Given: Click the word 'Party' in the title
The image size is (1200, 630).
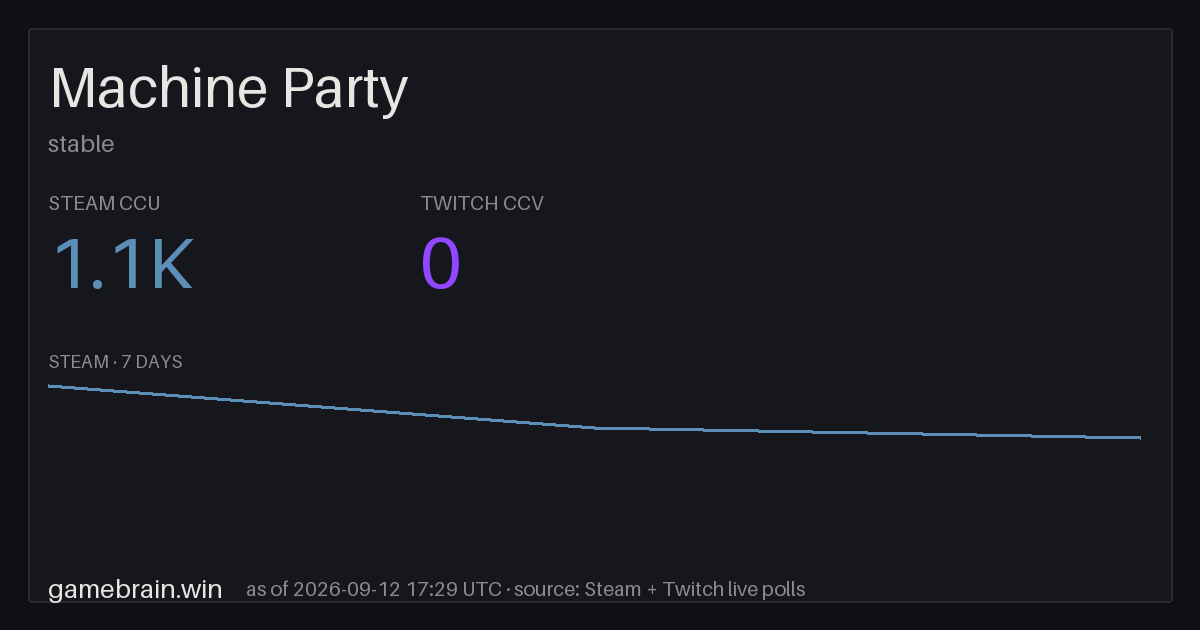Looking at the screenshot, I should (346, 91).
